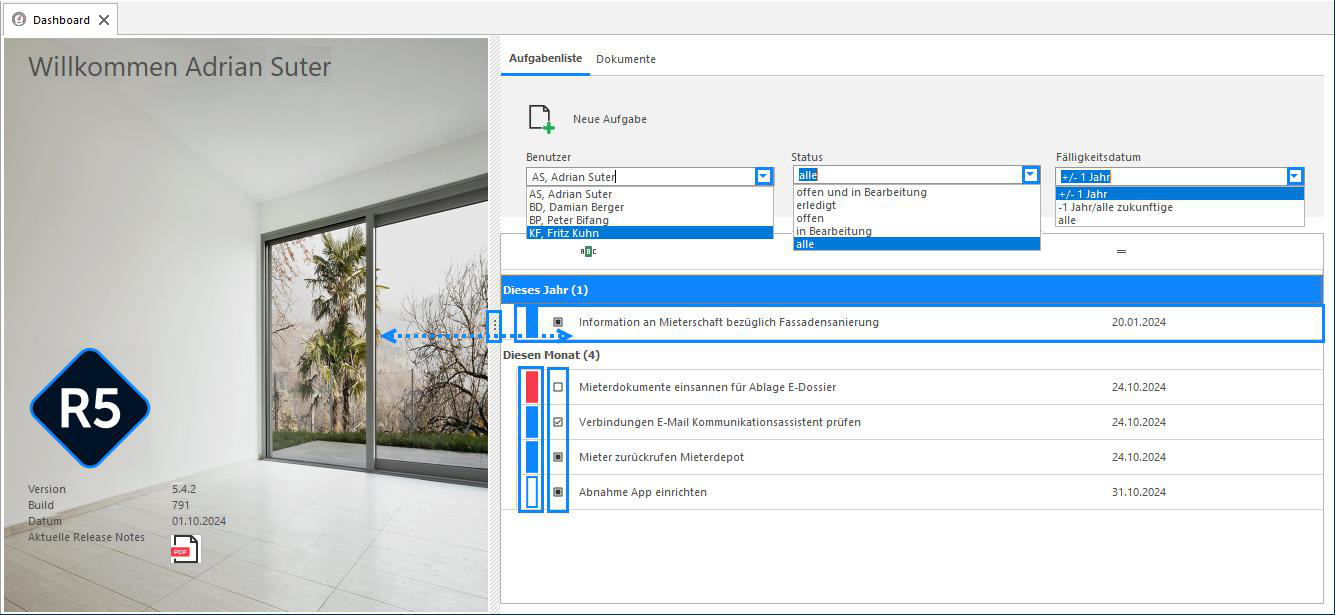This screenshot has height=615, width=1335.
Task: Click Datum value 01.10.2024
Action: (199, 521)
